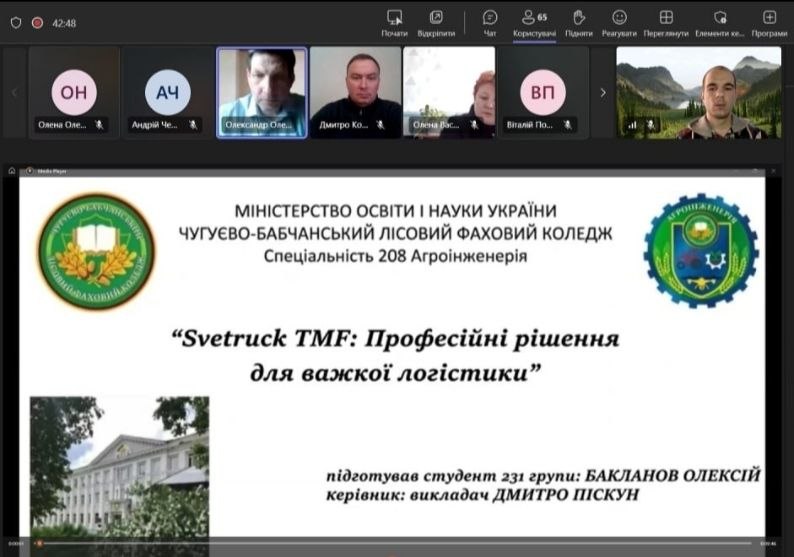Screen dimensions: 794x557
Task: Open the Реагувати reactions menu
Action: point(619,21)
